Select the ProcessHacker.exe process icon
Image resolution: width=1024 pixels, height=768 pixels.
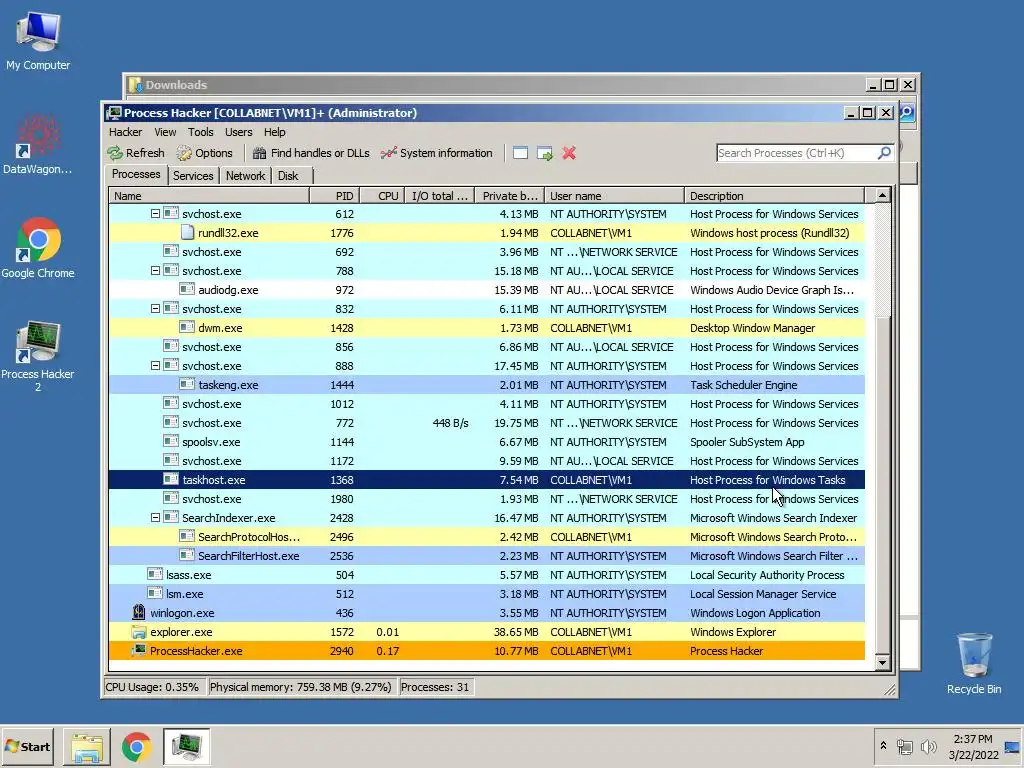138,650
